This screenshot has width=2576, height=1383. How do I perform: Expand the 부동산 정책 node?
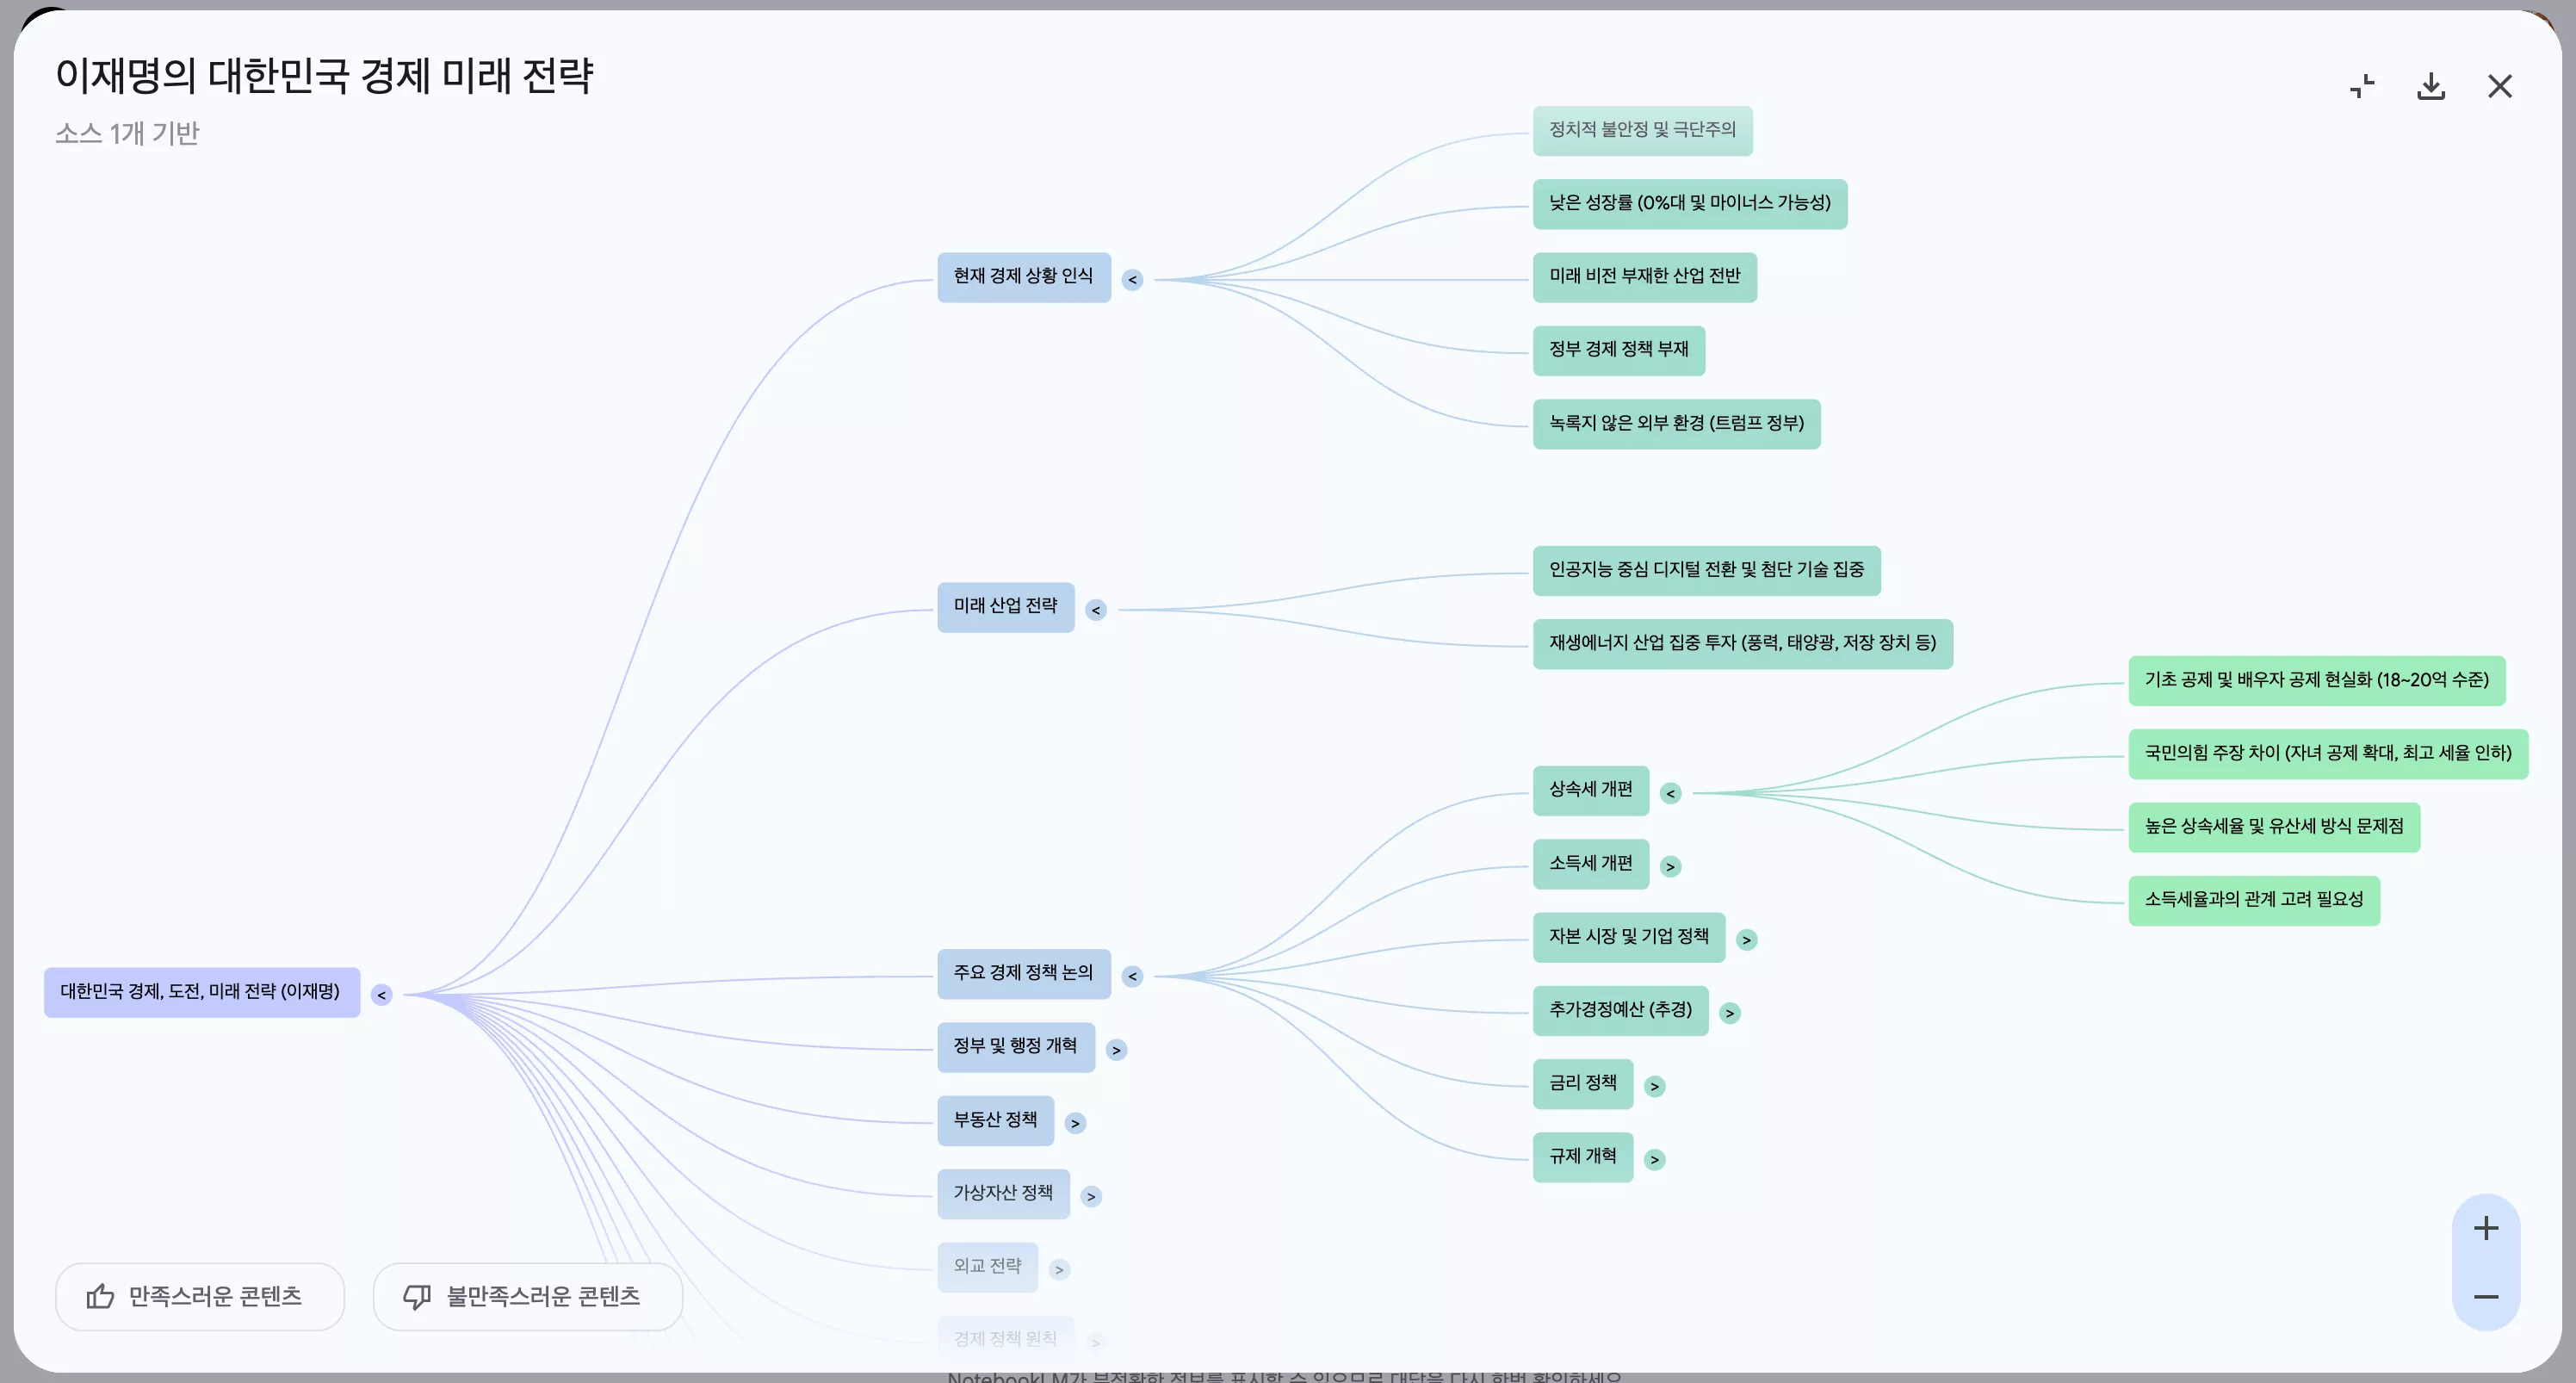[1075, 1123]
